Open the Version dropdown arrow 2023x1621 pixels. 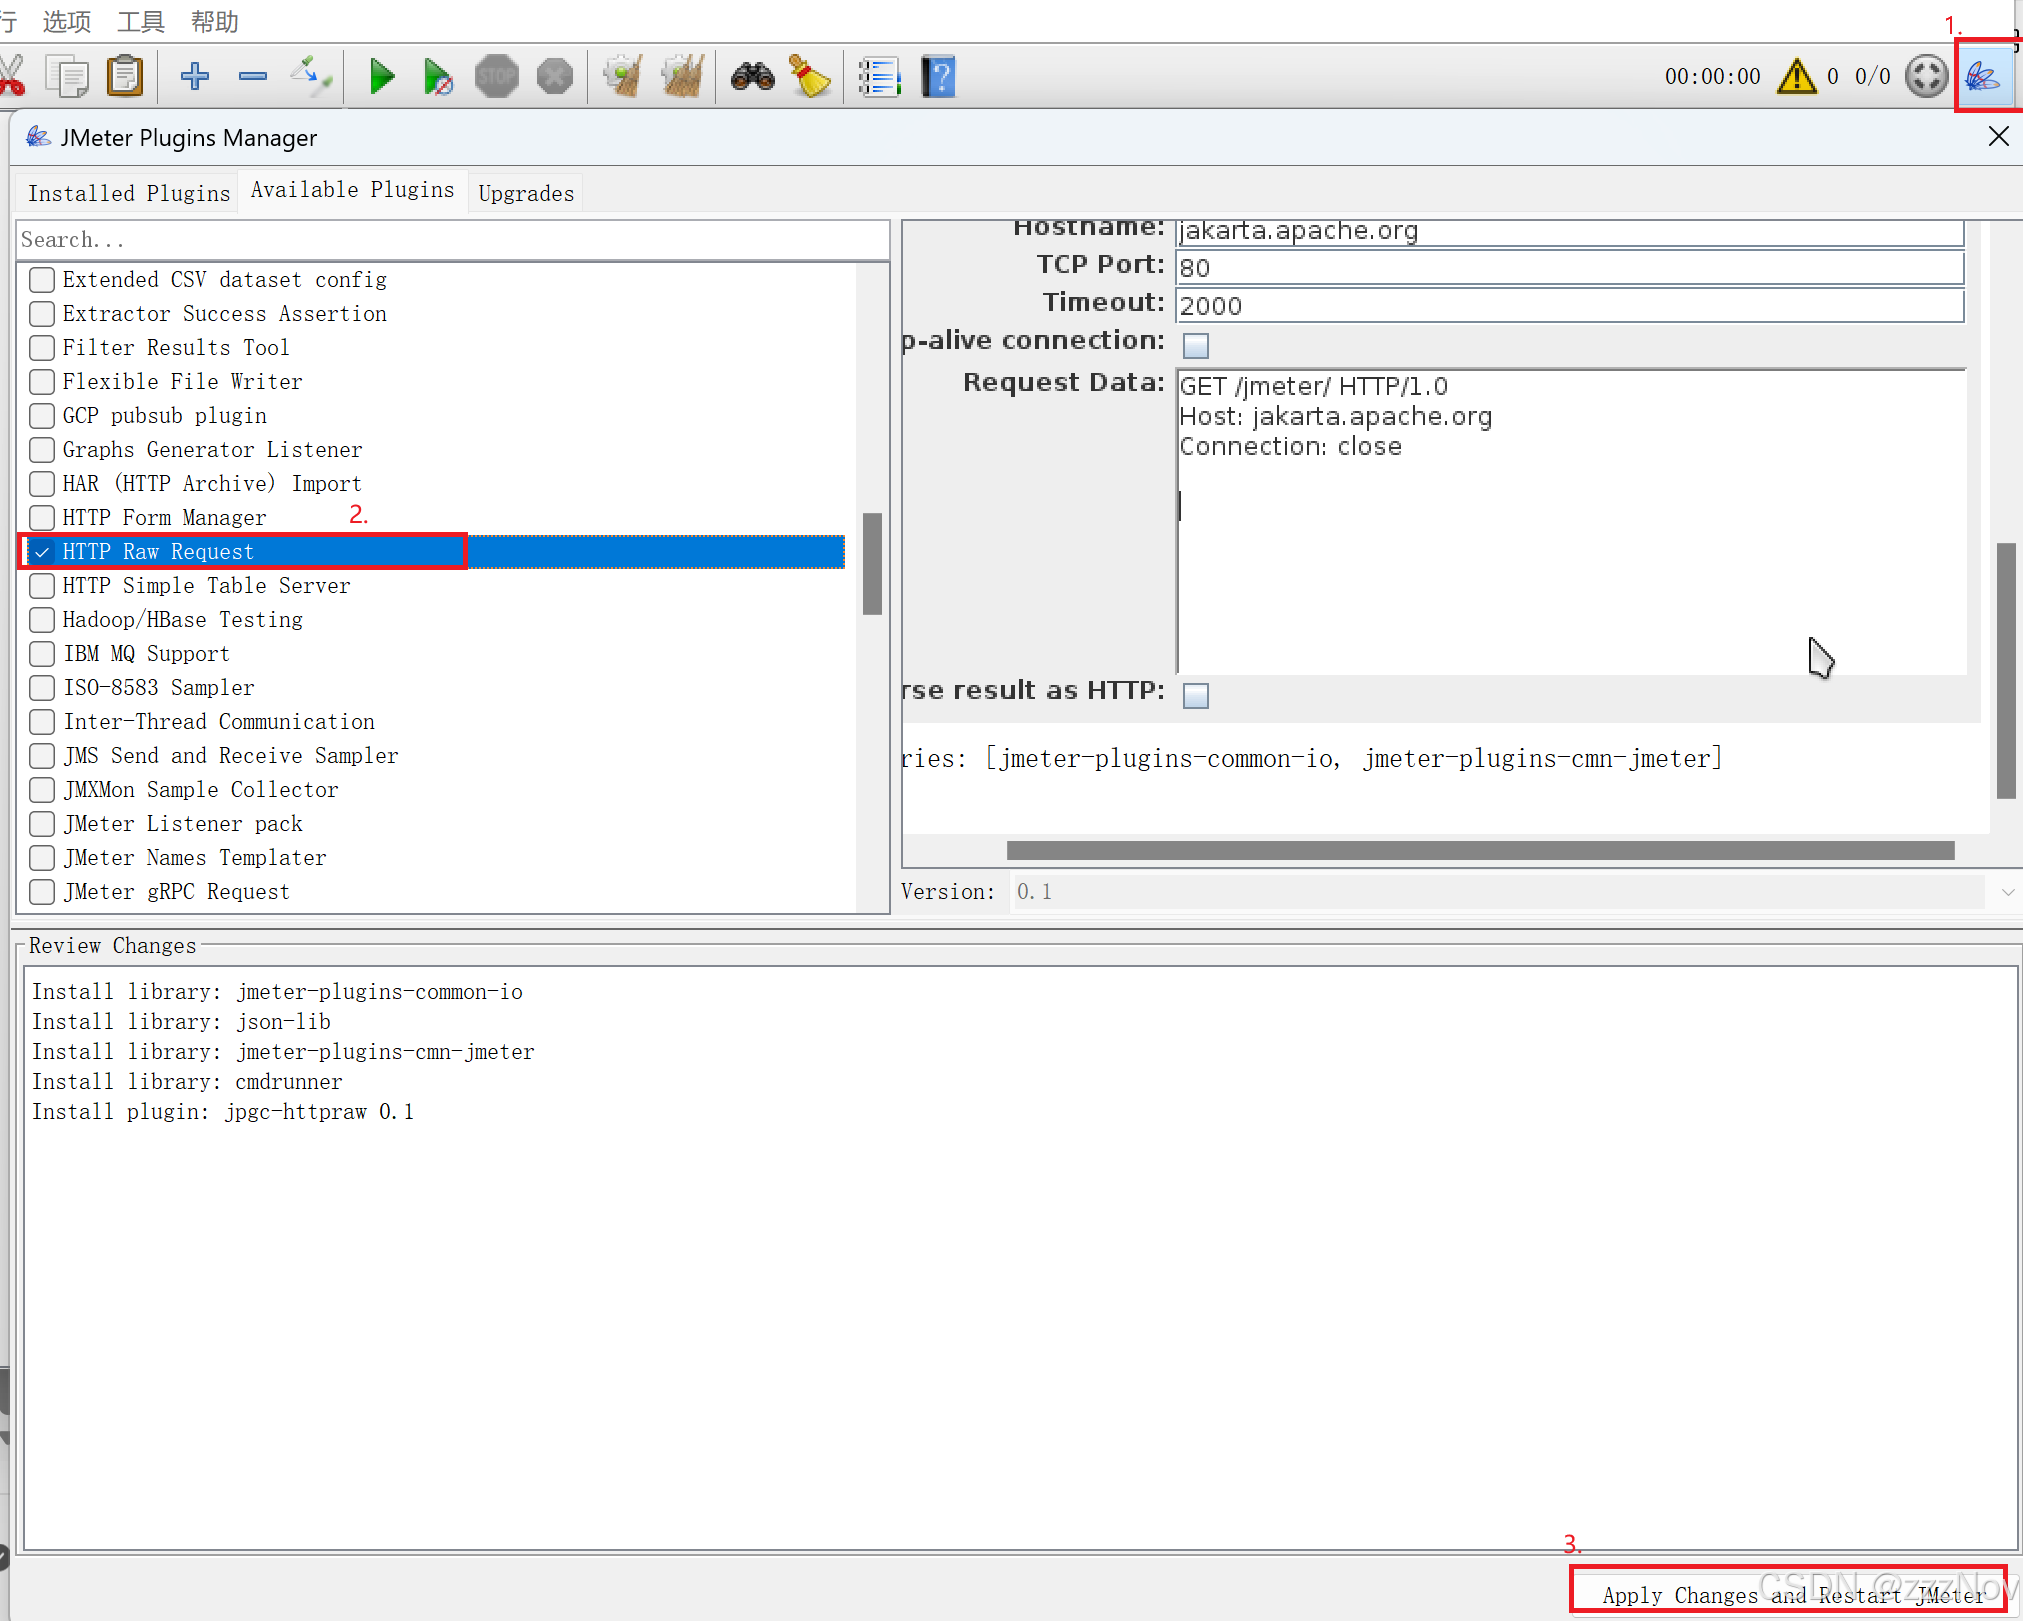pos(2007,892)
